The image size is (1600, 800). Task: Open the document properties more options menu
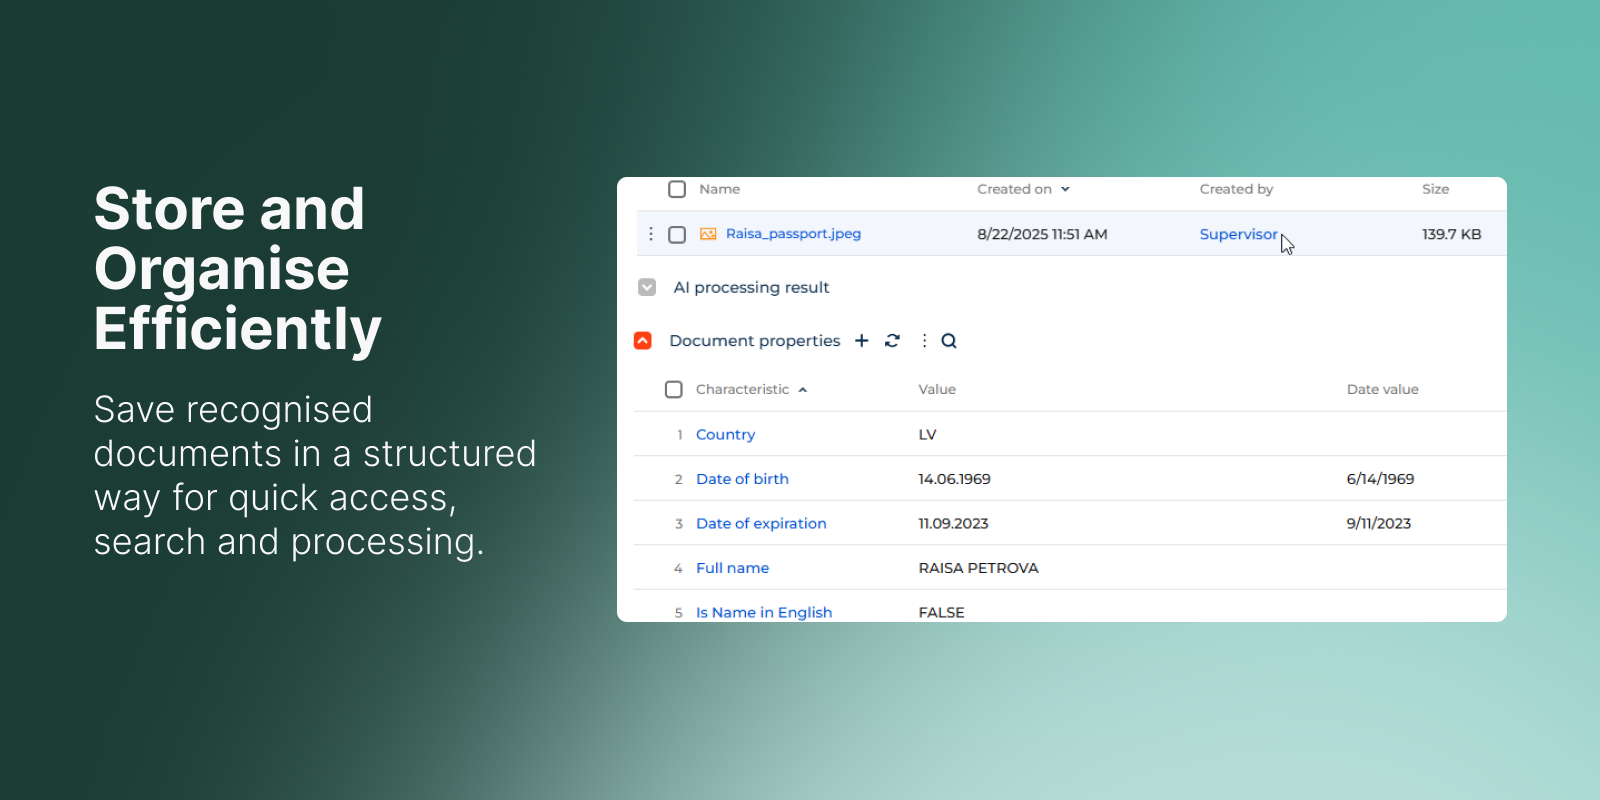(x=924, y=341)
